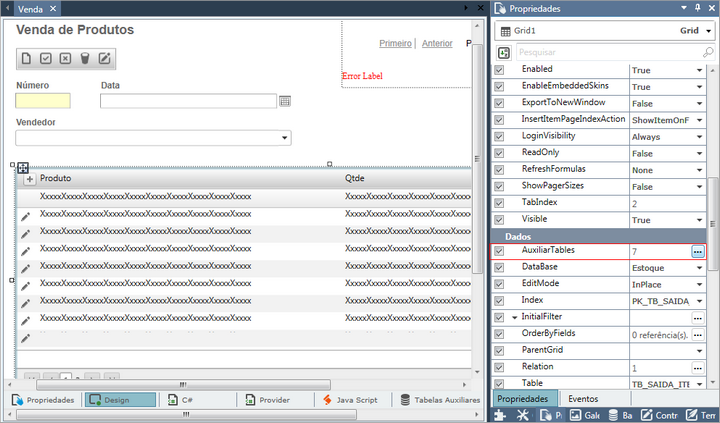Click the Anterior navigation link
This screenshot has width=720, height=423.
pyautogui.click(x=437, y=44)
